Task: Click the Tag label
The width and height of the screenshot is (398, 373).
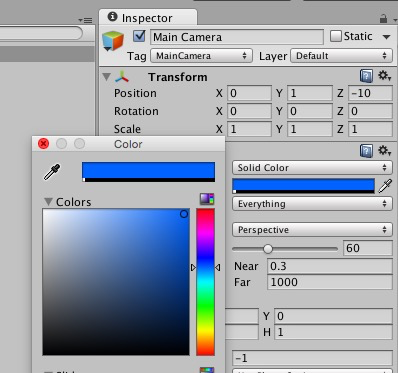Action: pyautogui.click(x=137, y=56)
